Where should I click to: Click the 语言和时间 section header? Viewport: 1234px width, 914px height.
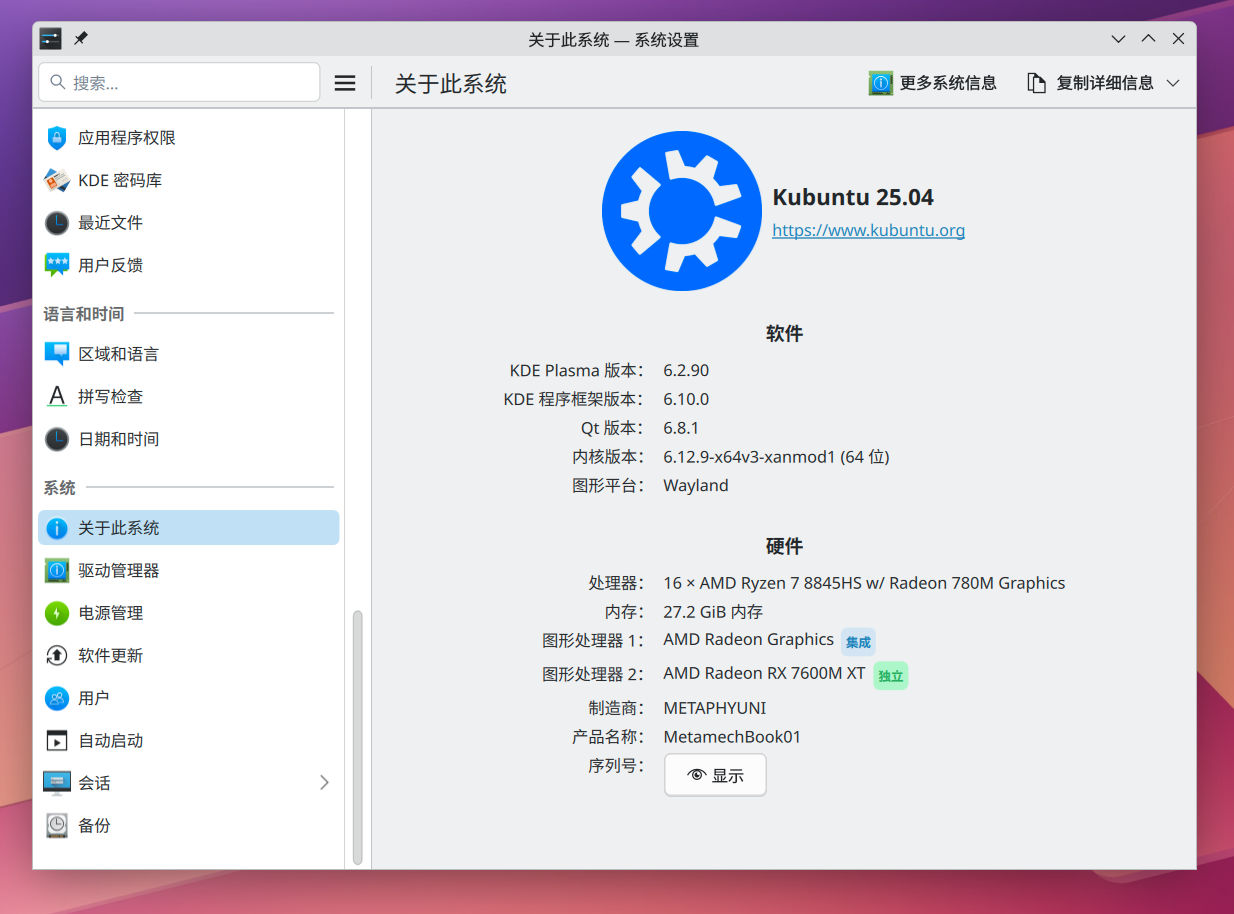pos(84,314)
